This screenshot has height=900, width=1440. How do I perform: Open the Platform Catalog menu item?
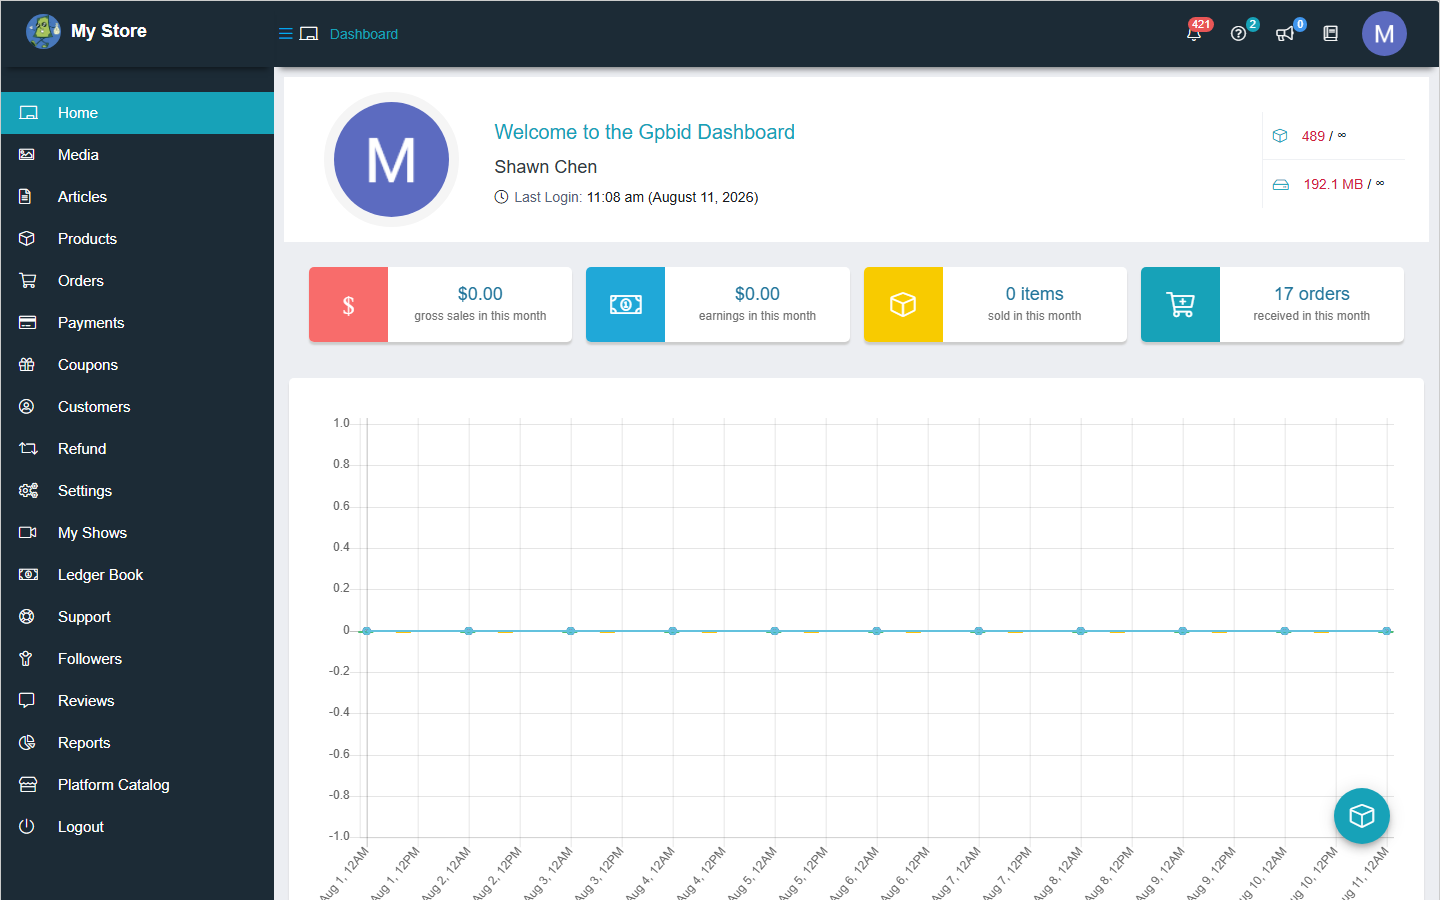(137, 785)
